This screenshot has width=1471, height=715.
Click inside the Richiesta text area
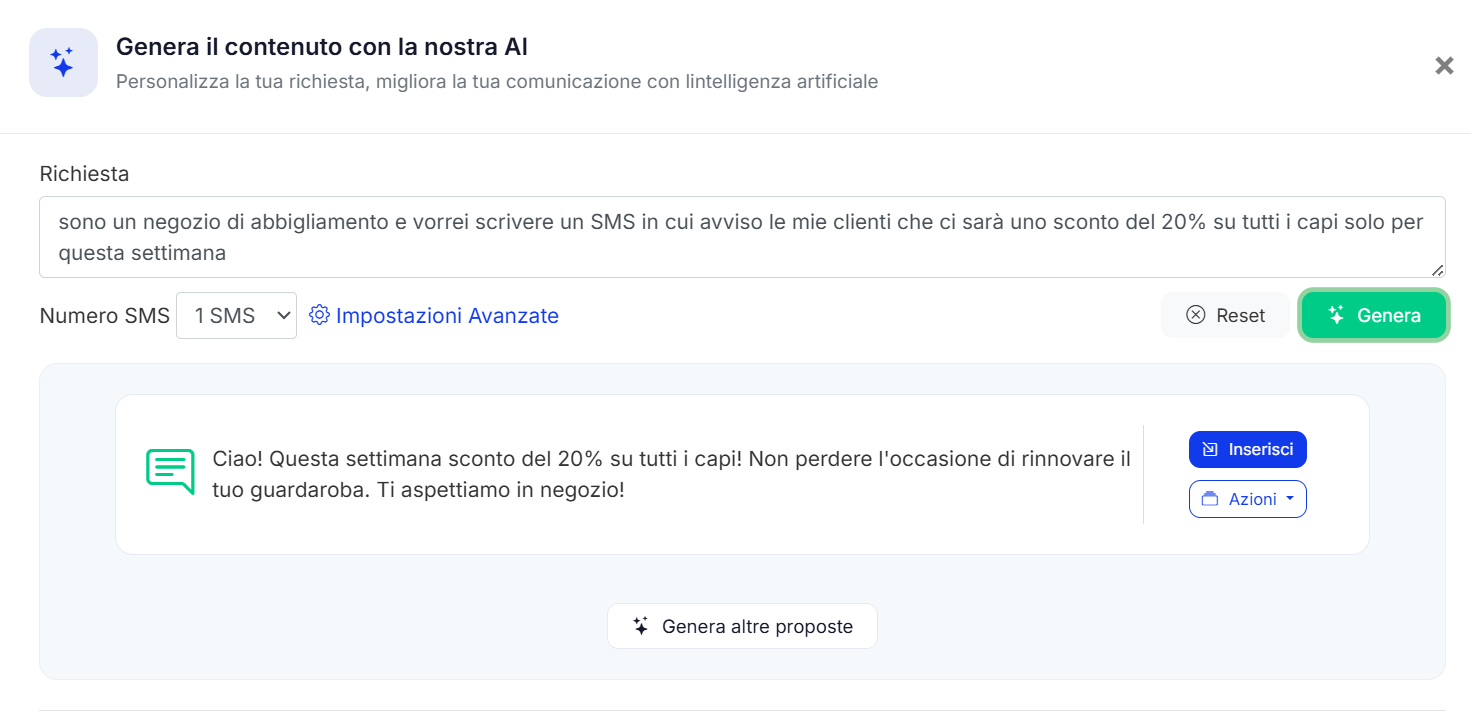(740, 236)
